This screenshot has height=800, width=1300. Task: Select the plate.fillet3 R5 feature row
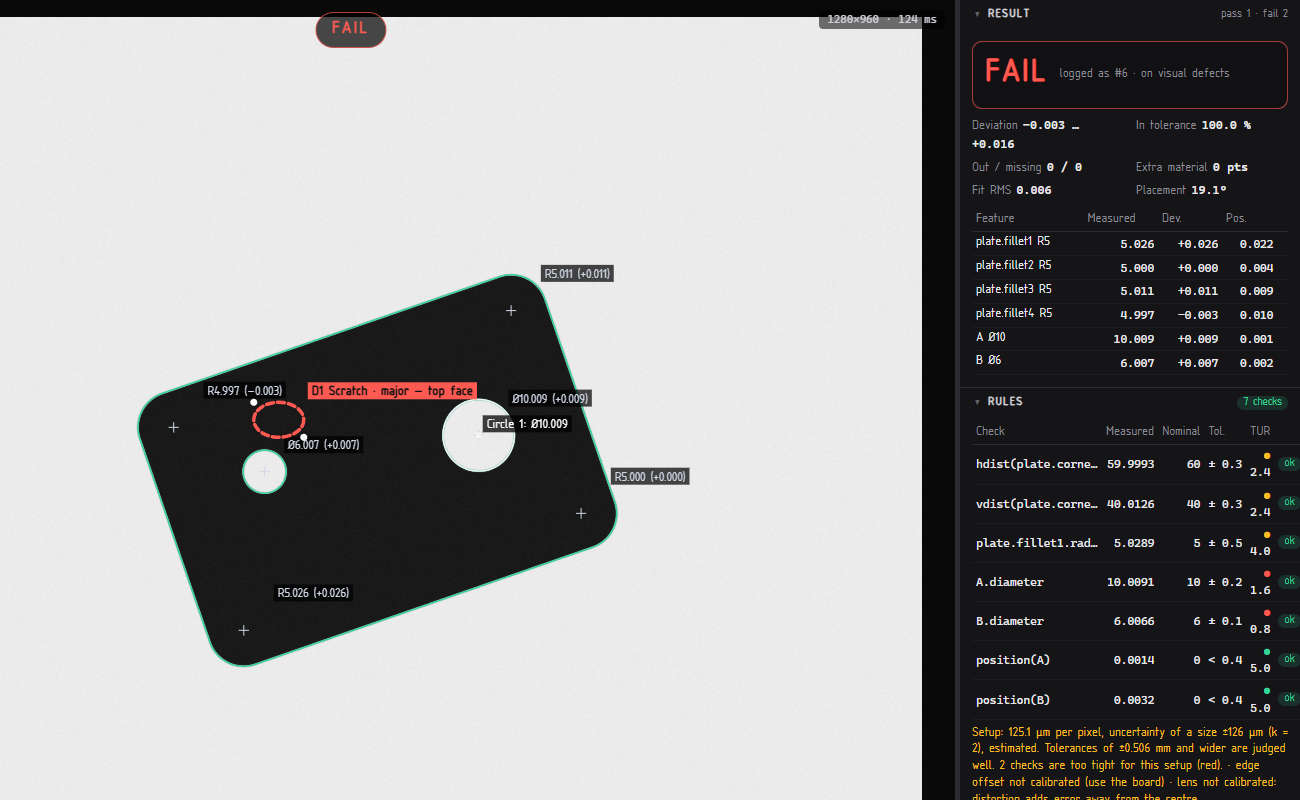pos(1130,291)
